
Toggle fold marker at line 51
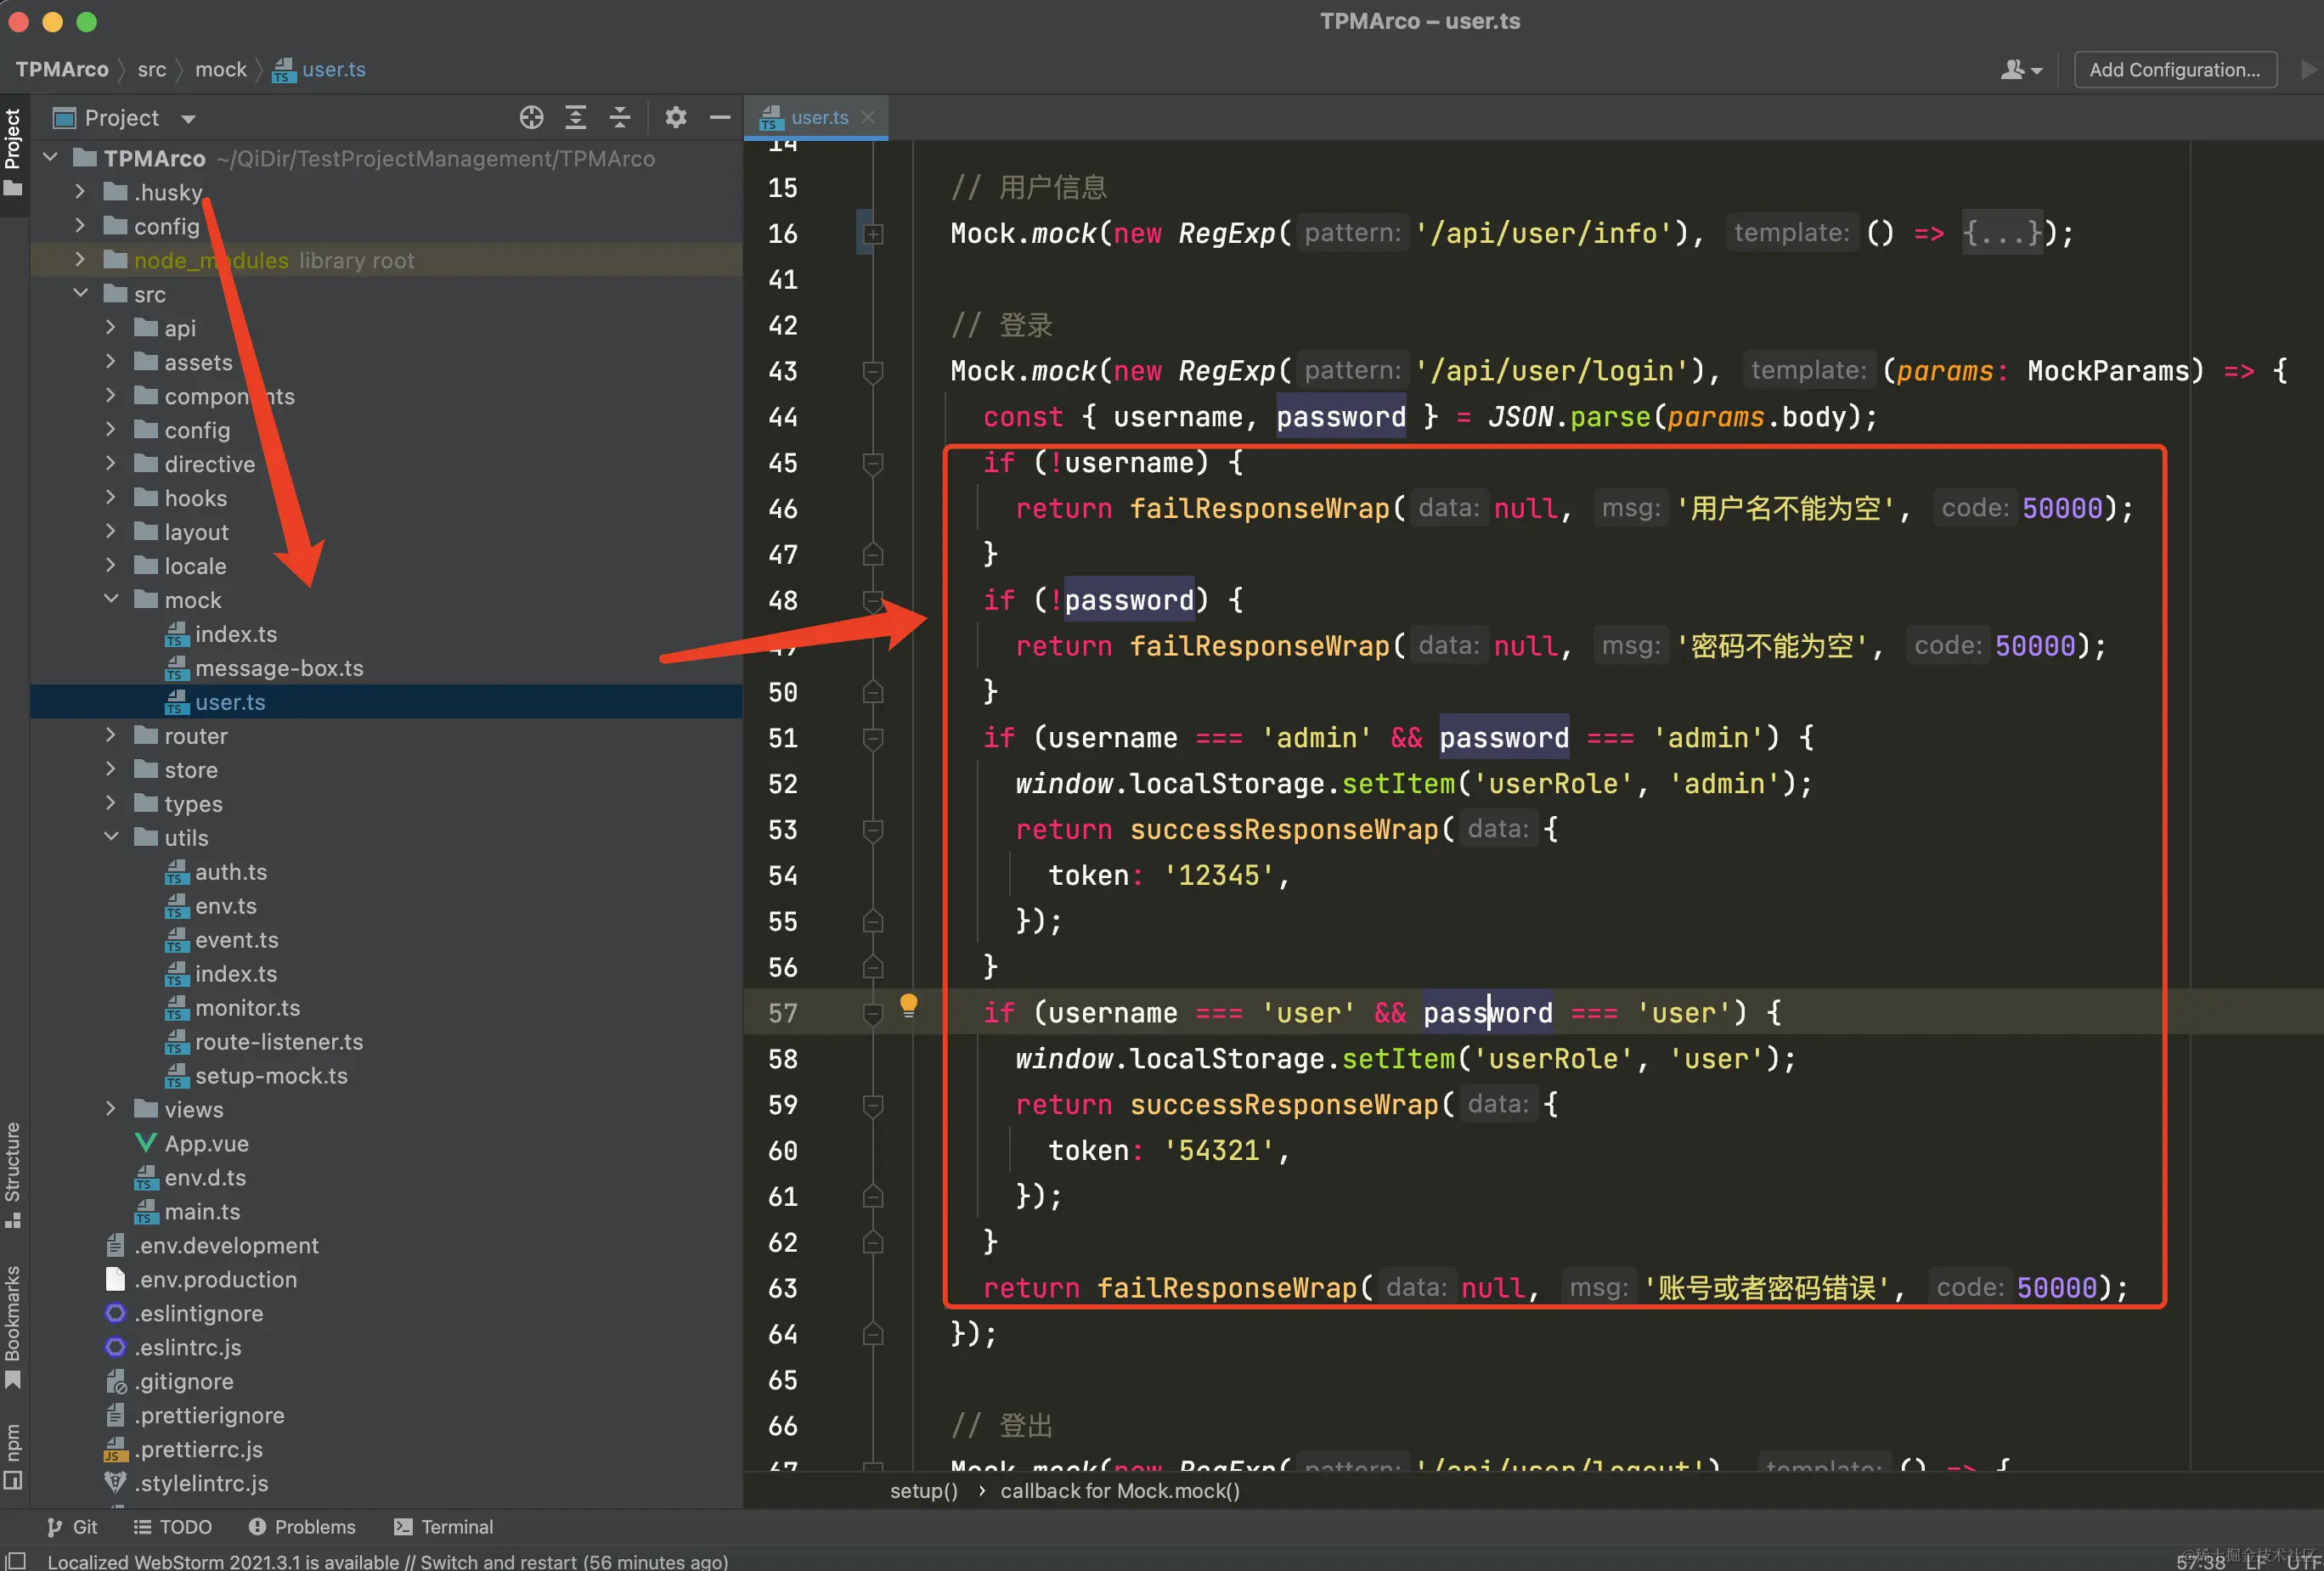pos(873,738)
